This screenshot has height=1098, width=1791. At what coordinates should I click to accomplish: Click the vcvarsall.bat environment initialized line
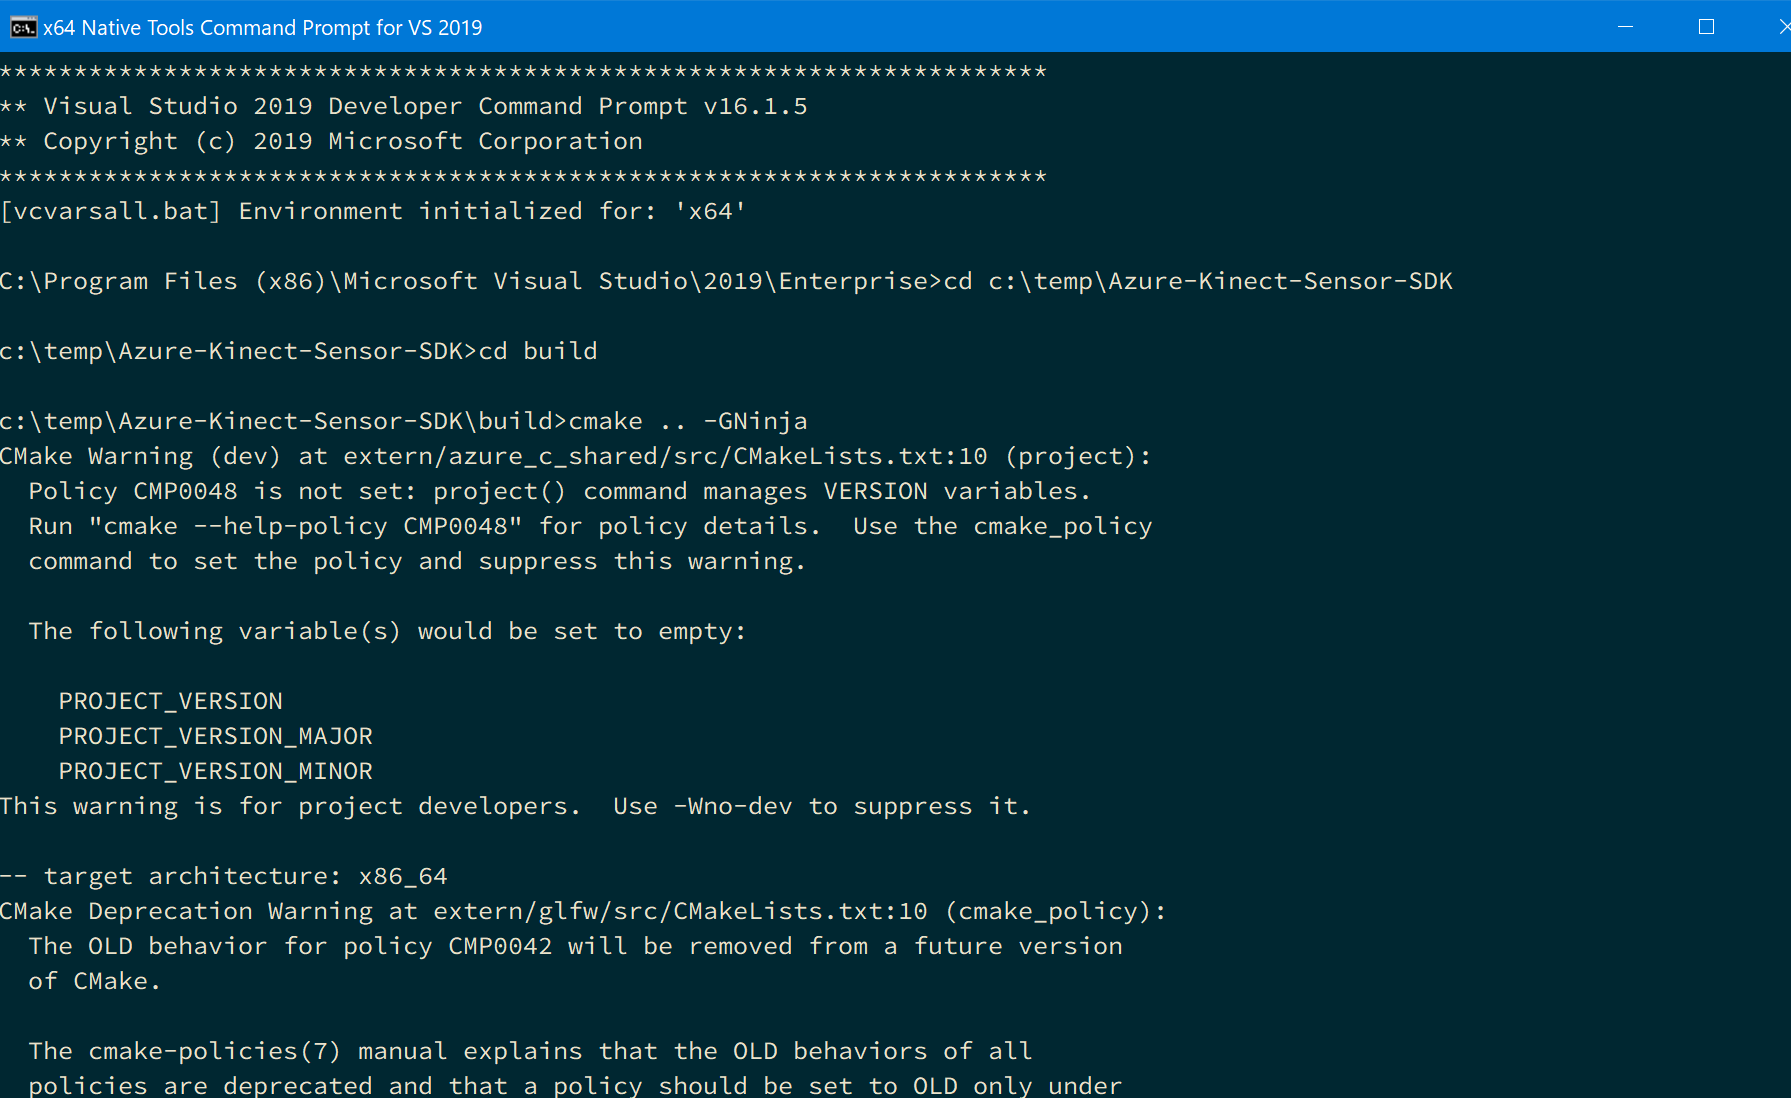tap(372, 211)
